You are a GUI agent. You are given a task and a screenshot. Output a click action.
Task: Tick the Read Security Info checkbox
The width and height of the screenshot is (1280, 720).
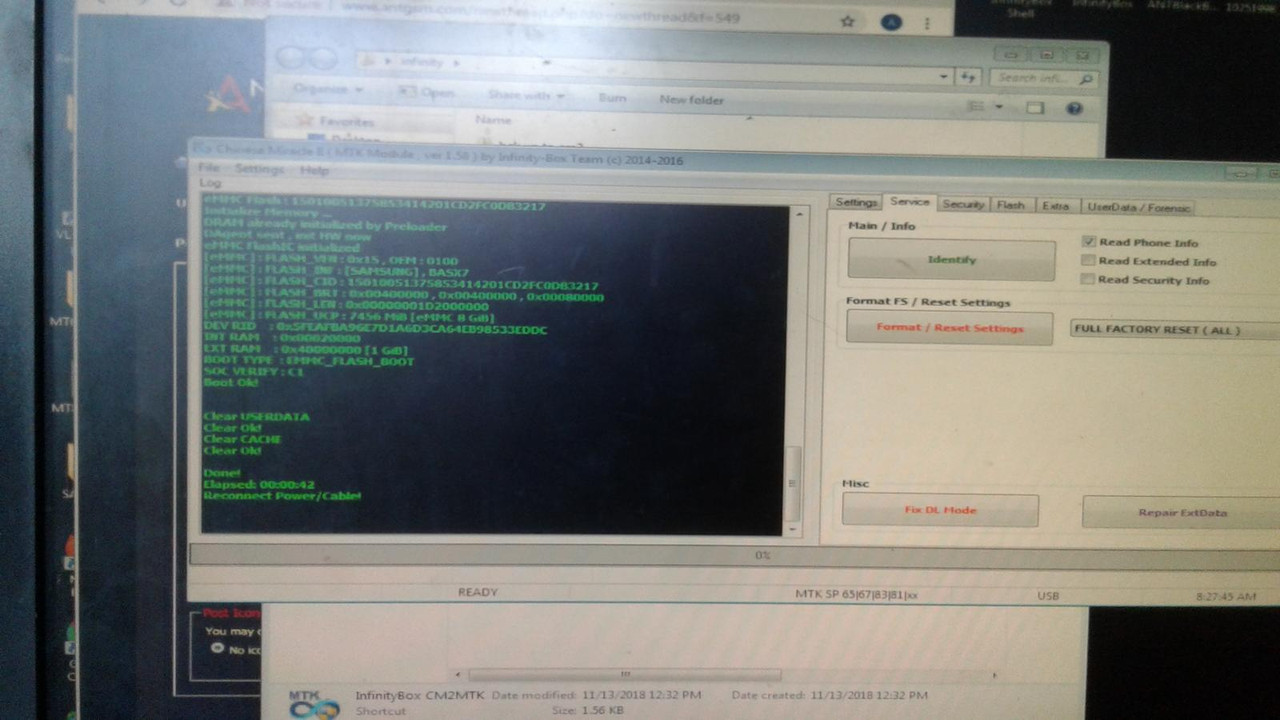coord(1088,279)
